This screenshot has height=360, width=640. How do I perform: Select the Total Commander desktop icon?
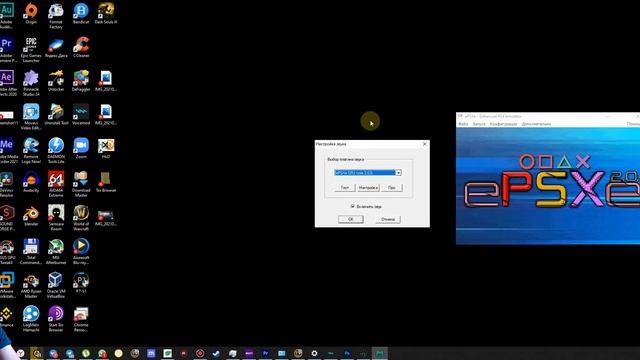click(x=31, y=251)
